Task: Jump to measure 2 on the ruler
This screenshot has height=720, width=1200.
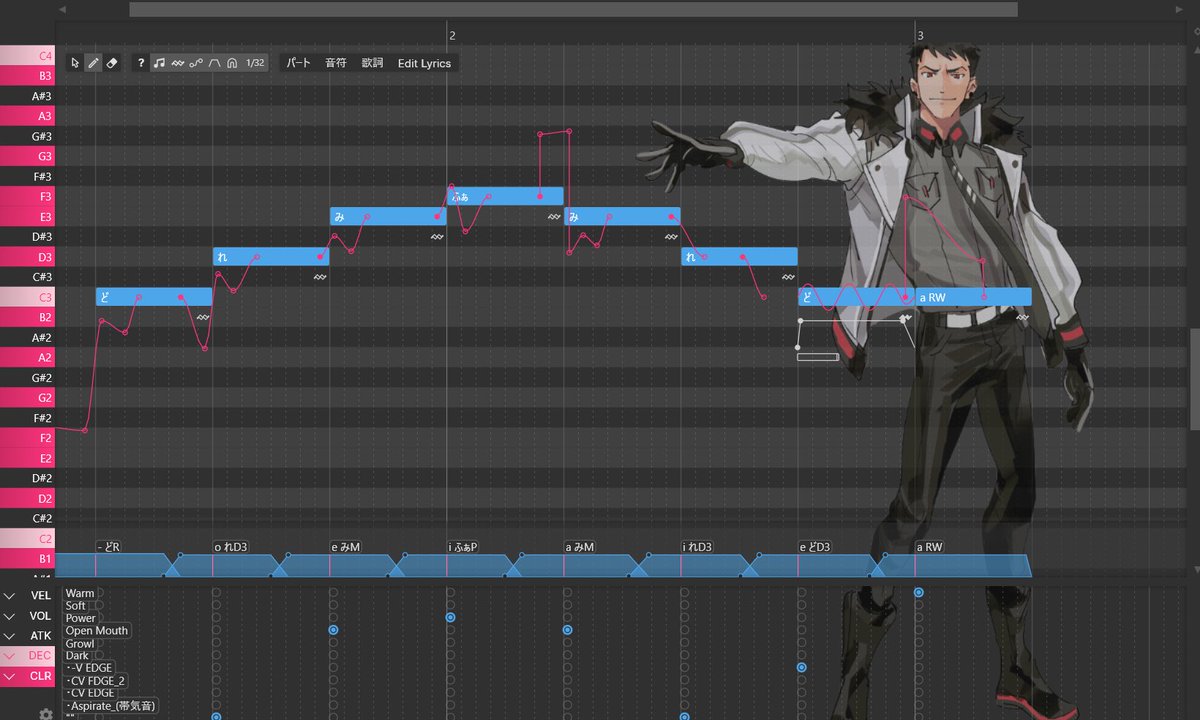Action: click(451, 35)
